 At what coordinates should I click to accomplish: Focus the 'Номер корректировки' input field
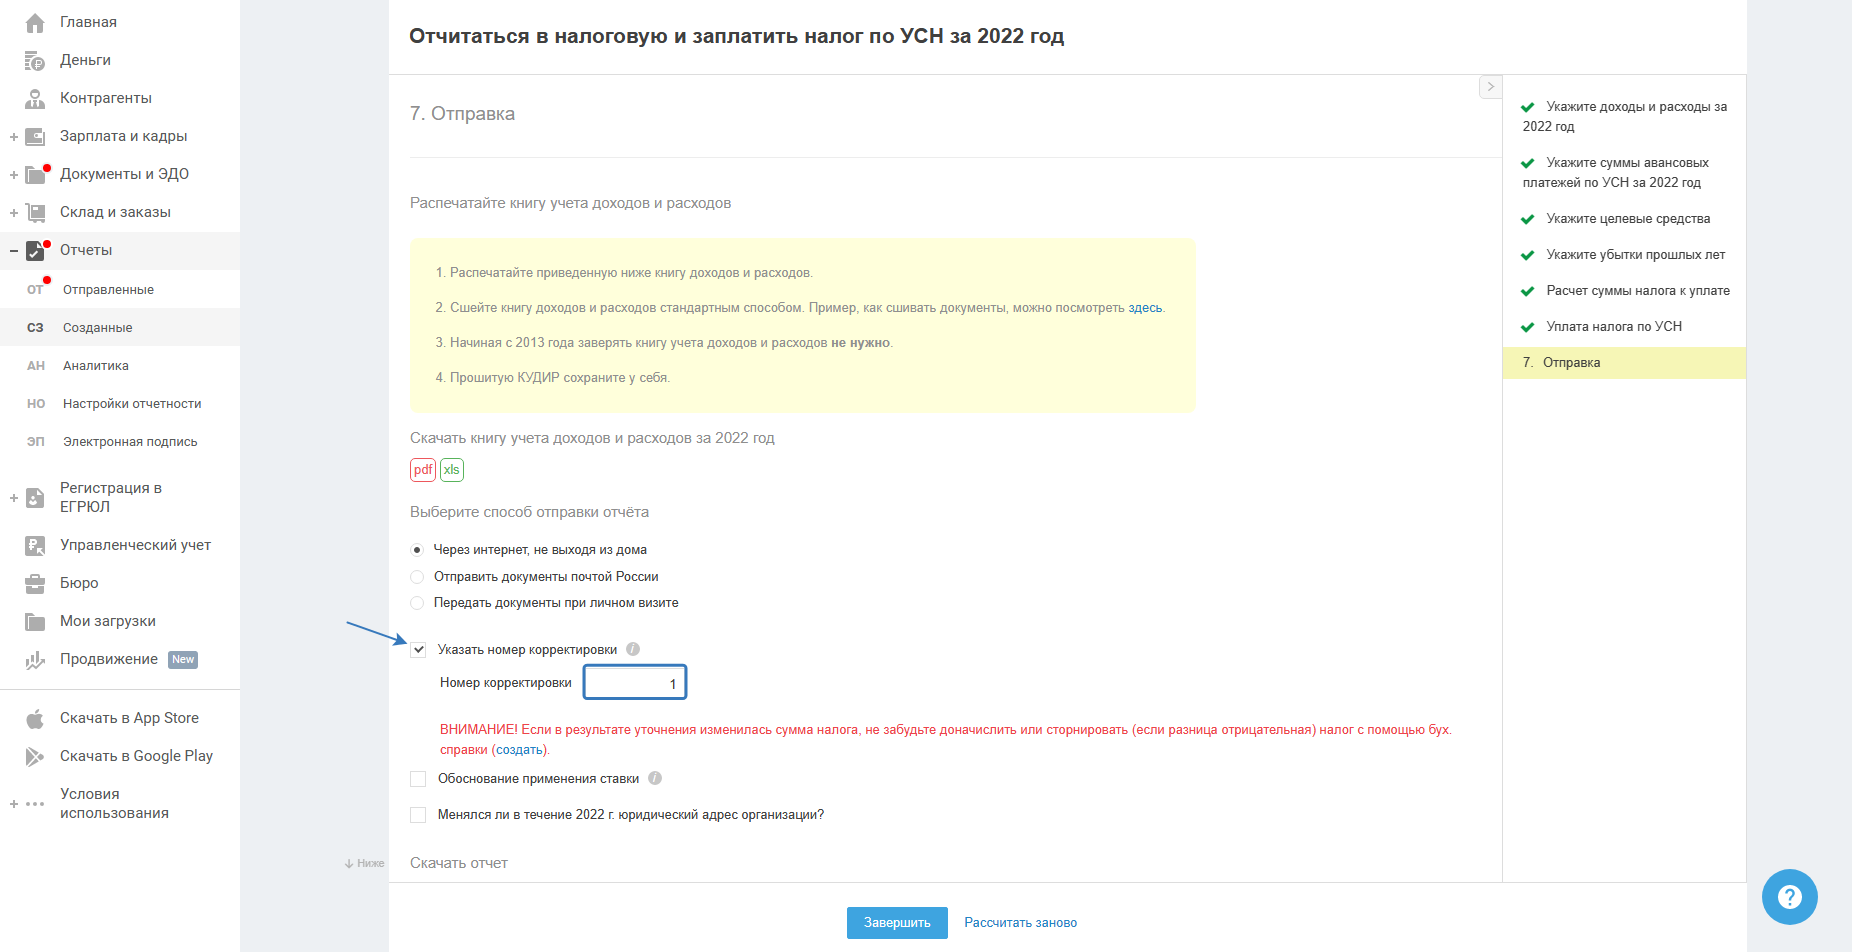click(x=635, y=683)
